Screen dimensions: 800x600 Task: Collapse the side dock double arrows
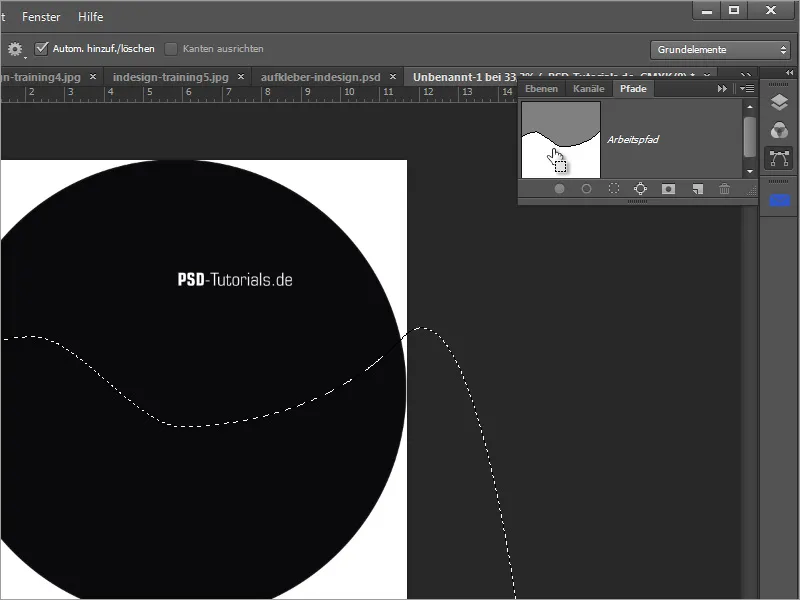tap(789, 73)
